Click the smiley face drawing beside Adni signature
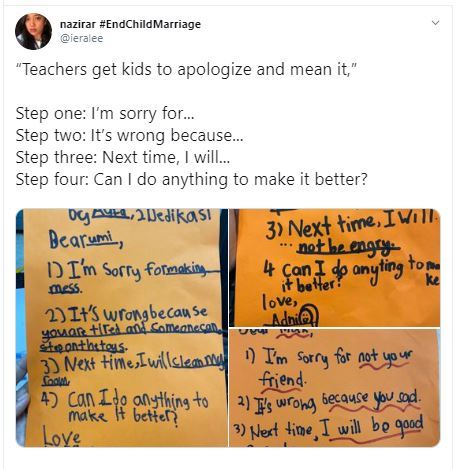 (x=309, y=316)
